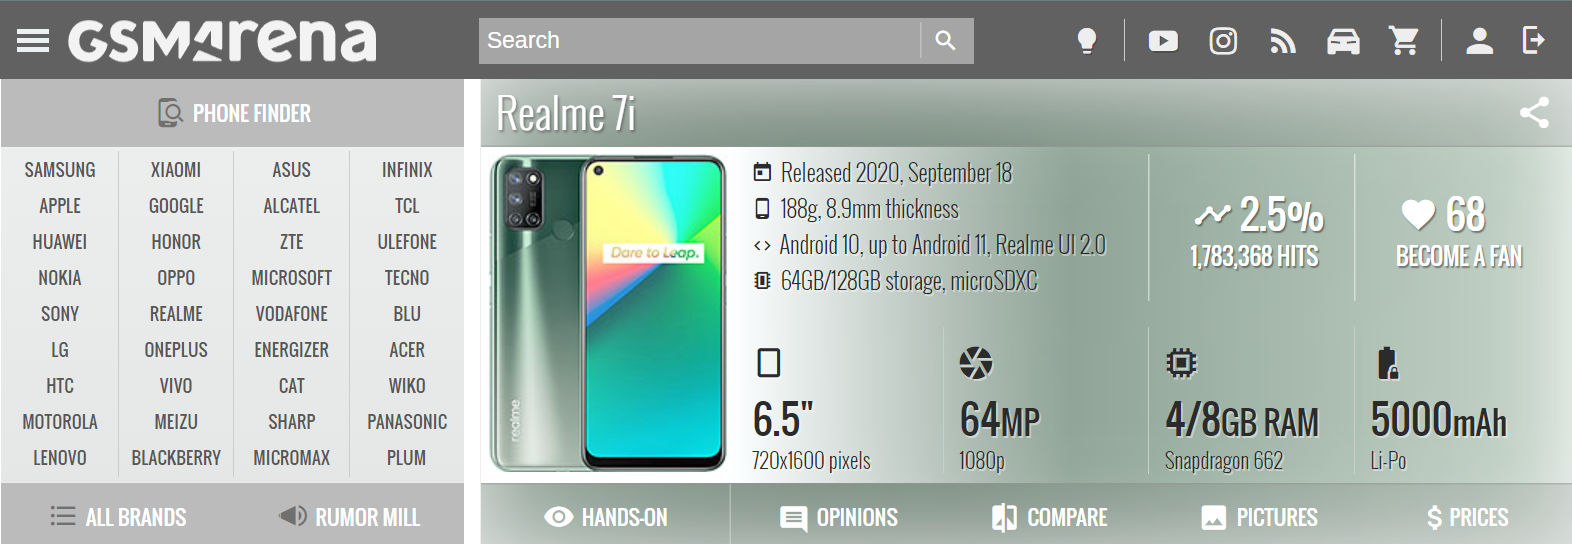Open the Samsung brand link
Image resolution: width=1572 pixels, height=544 pixels.
point(60,170)
